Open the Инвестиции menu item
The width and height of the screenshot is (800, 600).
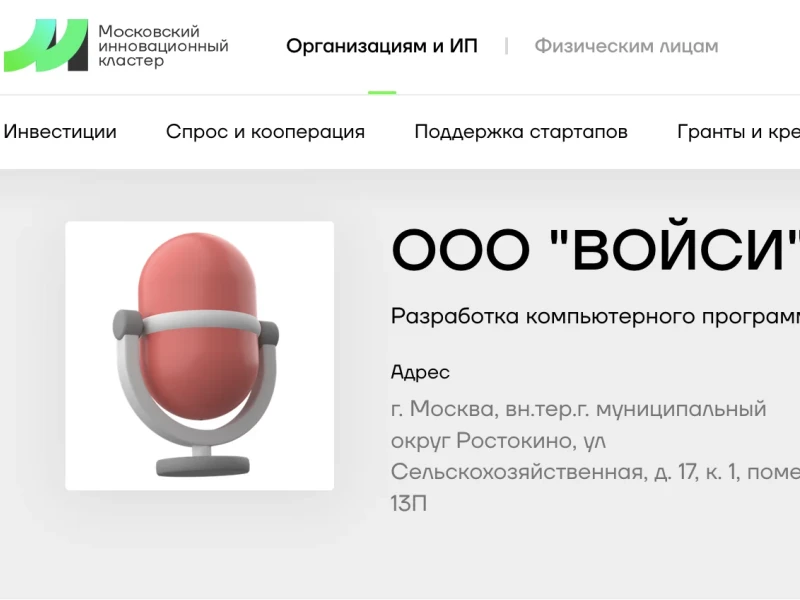coord(60,132)
